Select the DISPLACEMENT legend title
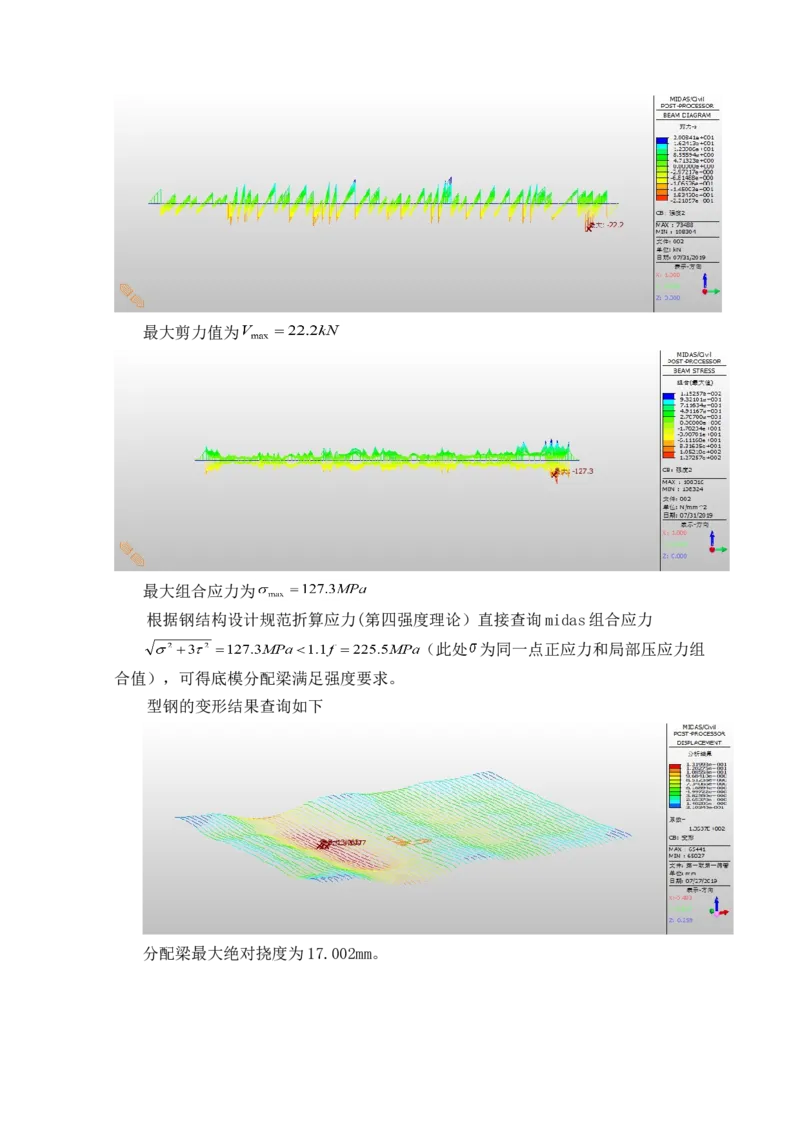The width and height of the screenshot is (800, 1132). 700,743
